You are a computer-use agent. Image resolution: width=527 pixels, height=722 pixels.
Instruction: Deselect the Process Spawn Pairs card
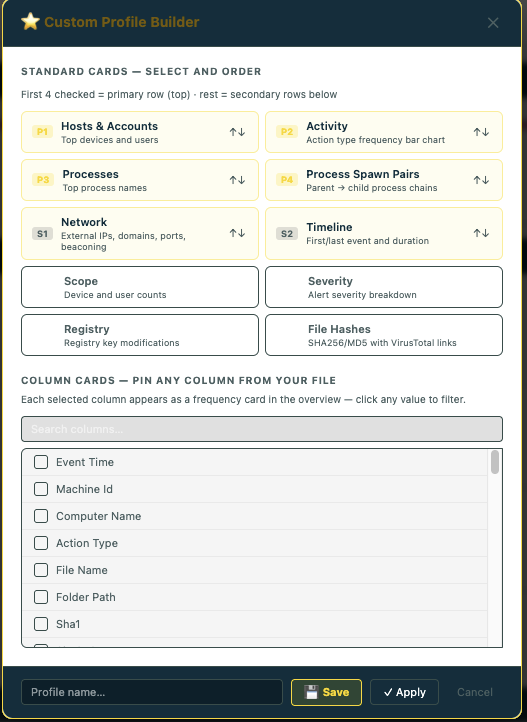[384, 180]
